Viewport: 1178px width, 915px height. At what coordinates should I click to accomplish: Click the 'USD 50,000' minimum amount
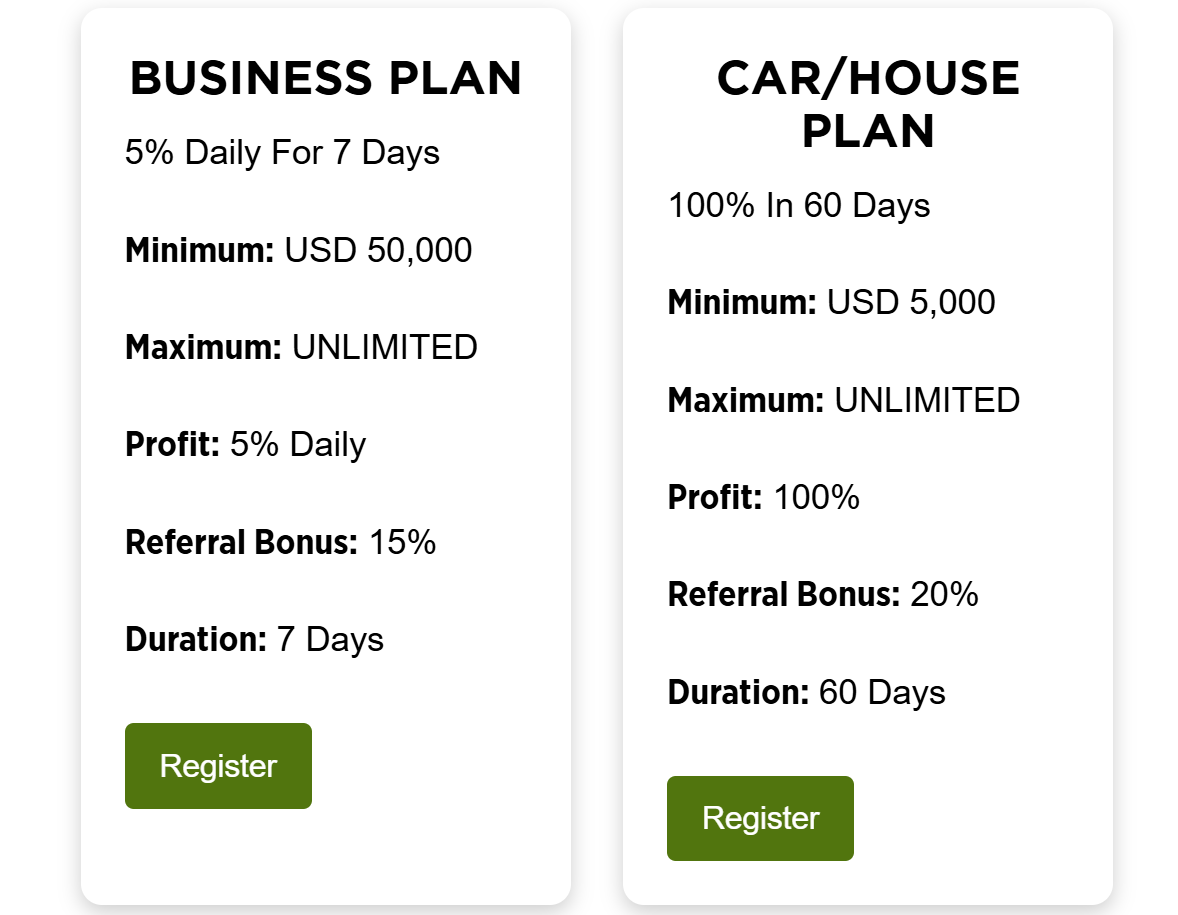(378, 250)
